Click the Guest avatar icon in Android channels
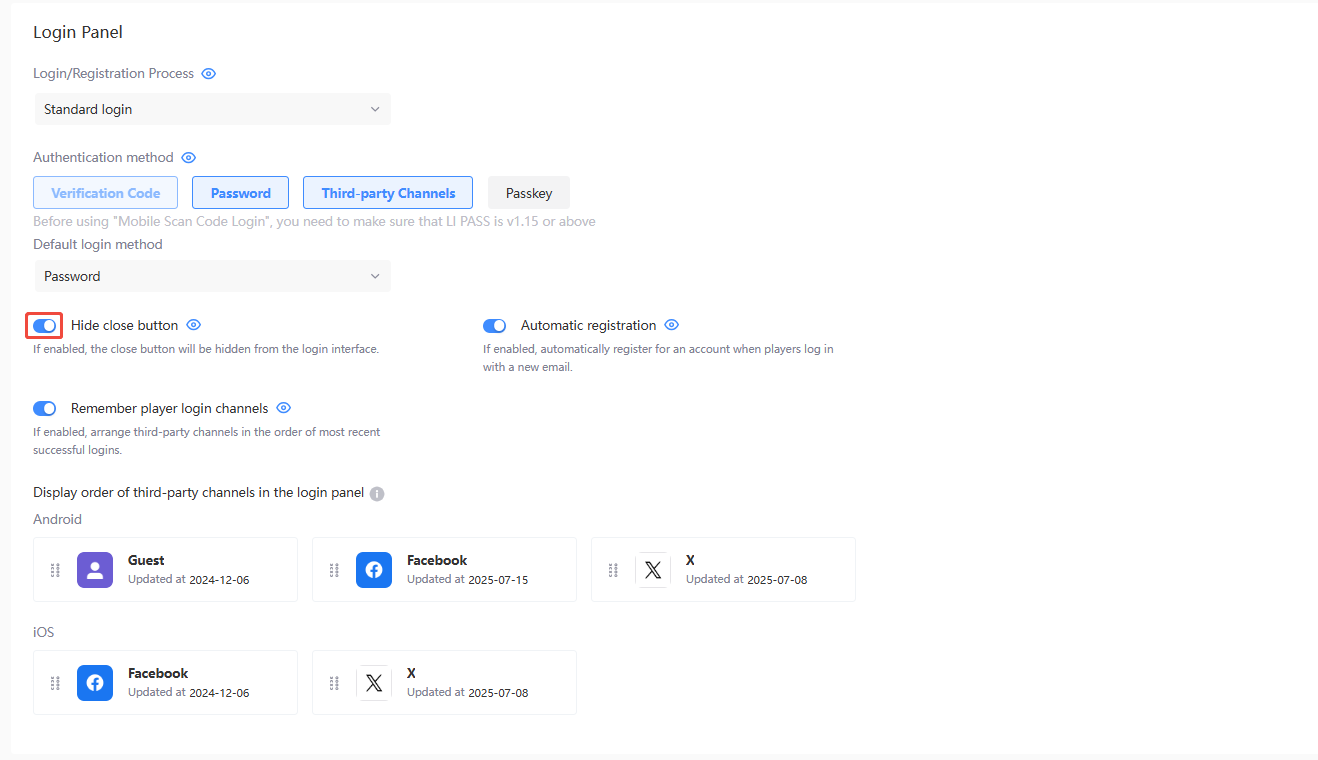This screenshot has width=1318, height=760. [94, 569]
